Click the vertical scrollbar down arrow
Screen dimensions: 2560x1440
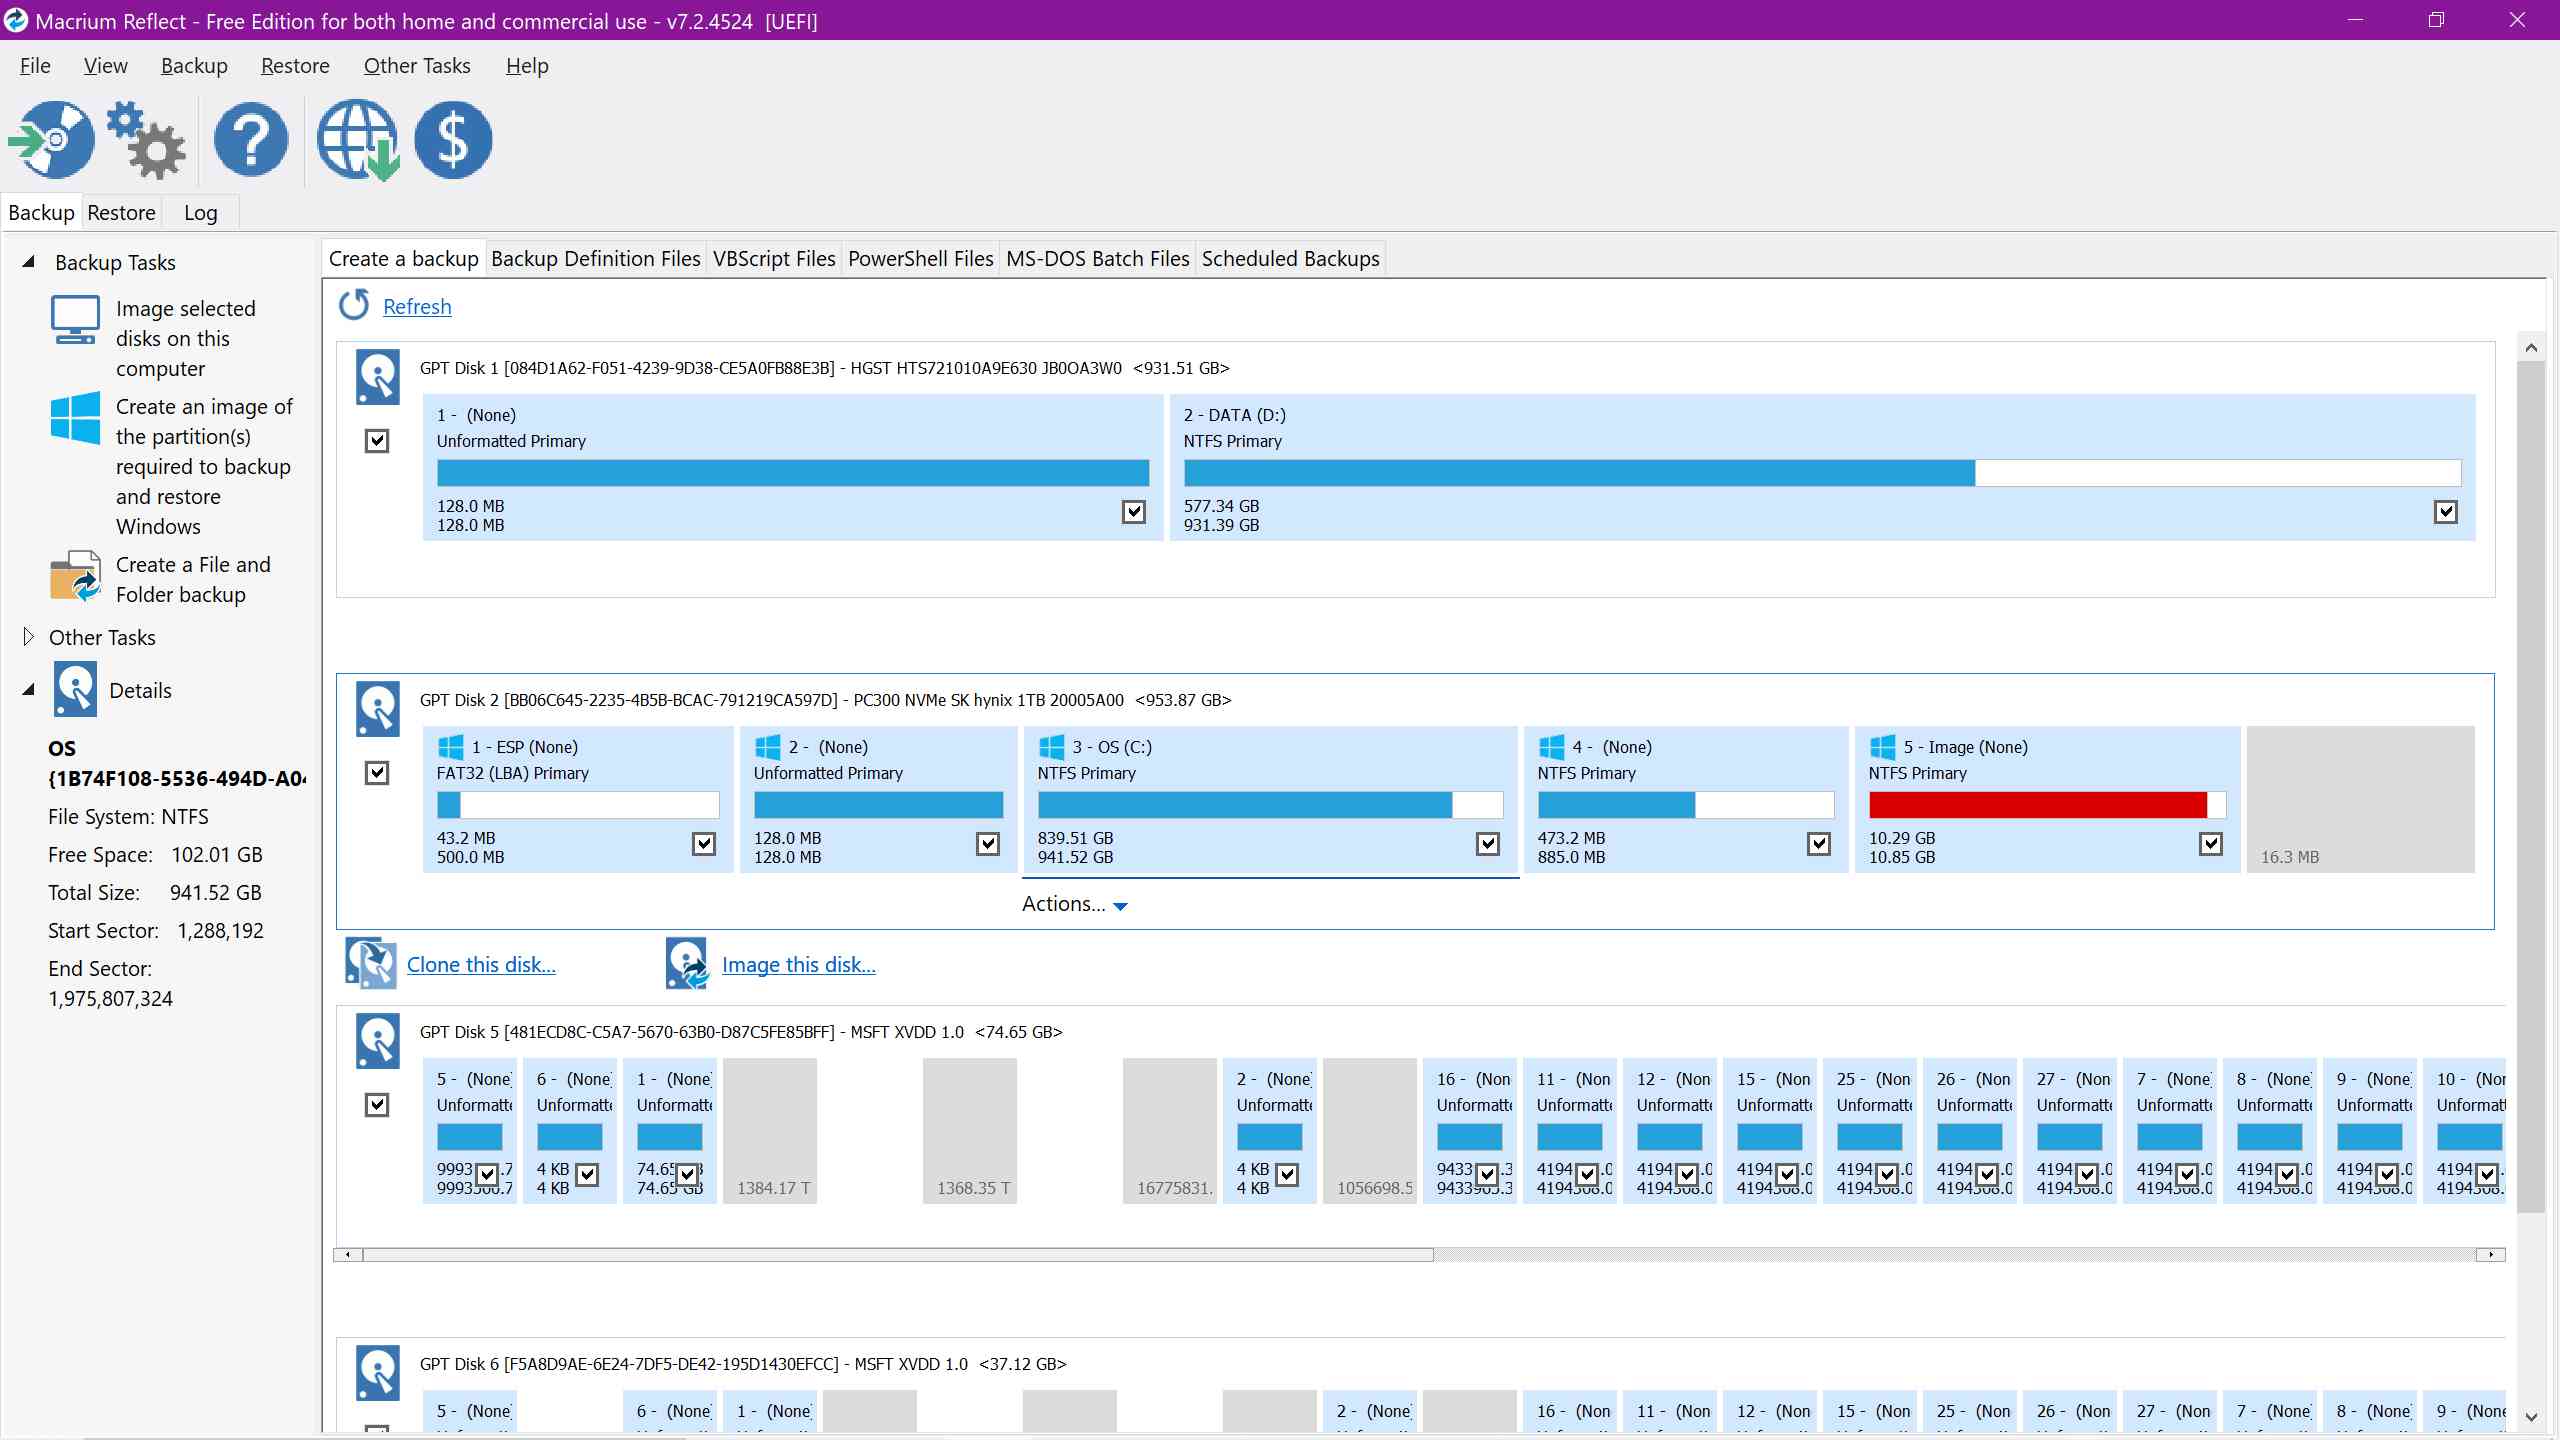(x=2531, y=1417)
